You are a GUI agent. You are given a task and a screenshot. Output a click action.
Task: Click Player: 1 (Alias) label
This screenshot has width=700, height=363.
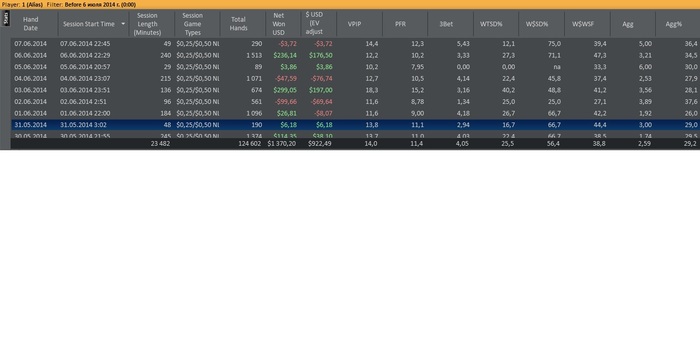22,4
